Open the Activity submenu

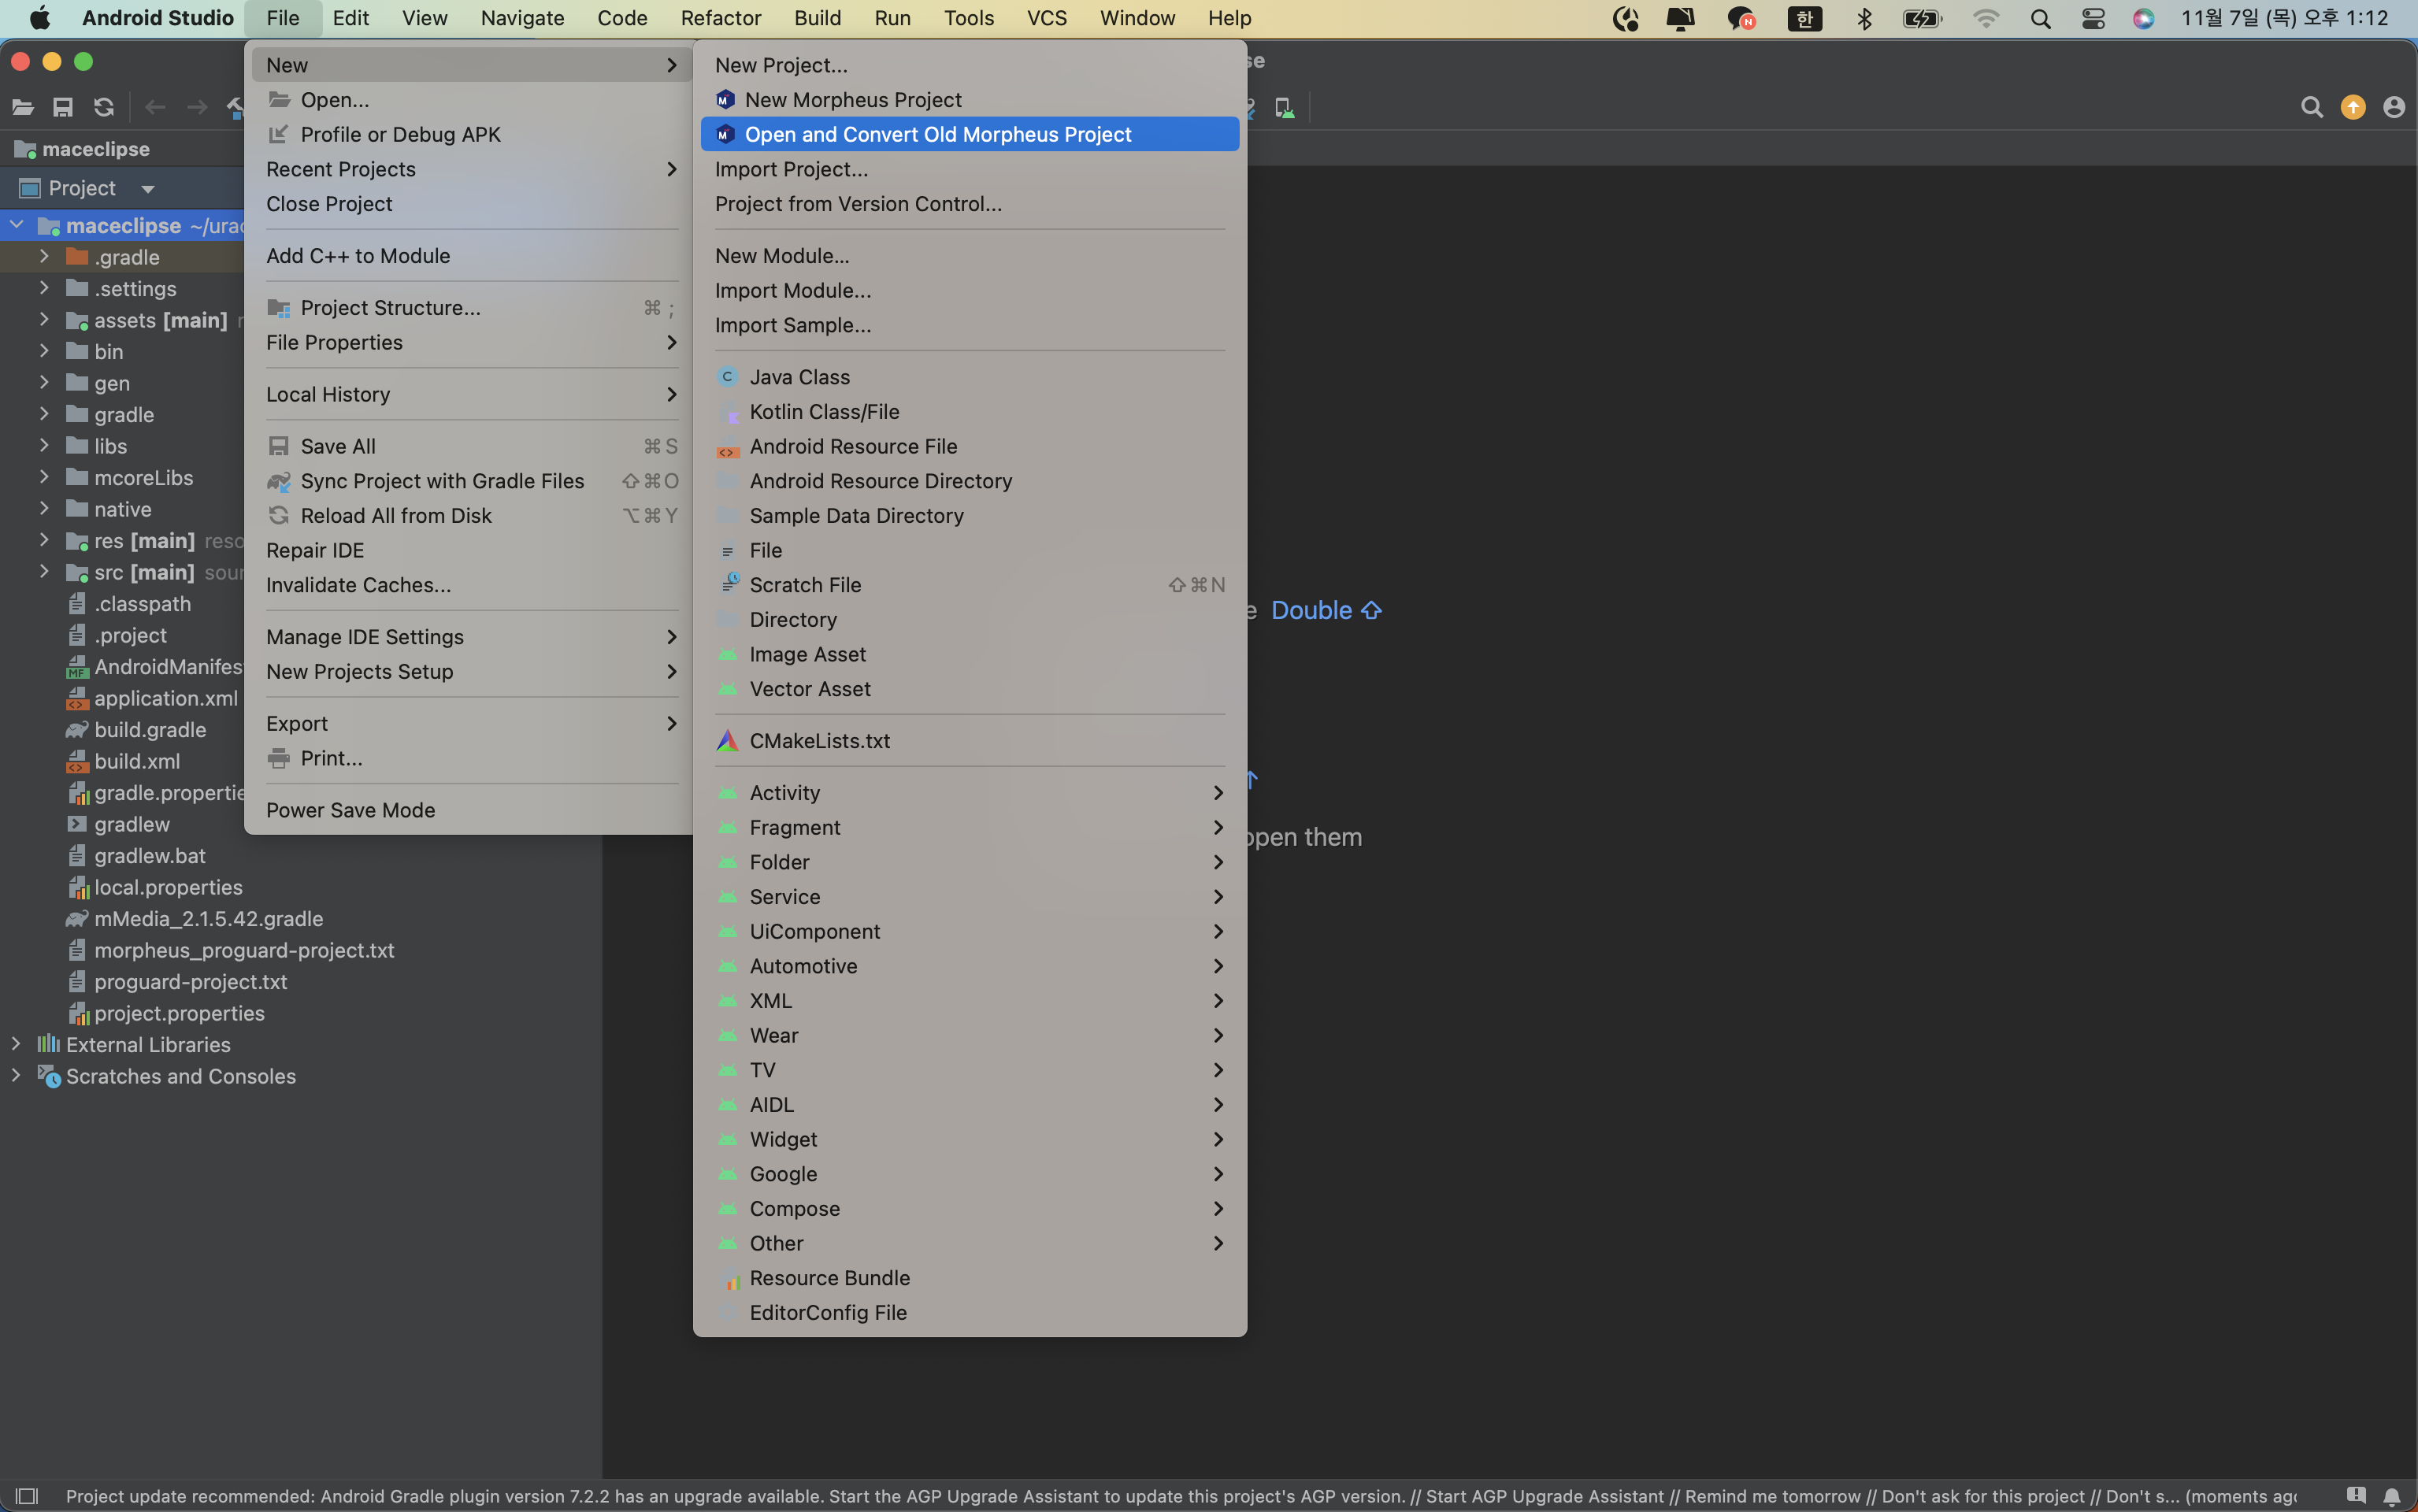click(x=785, y=793)
